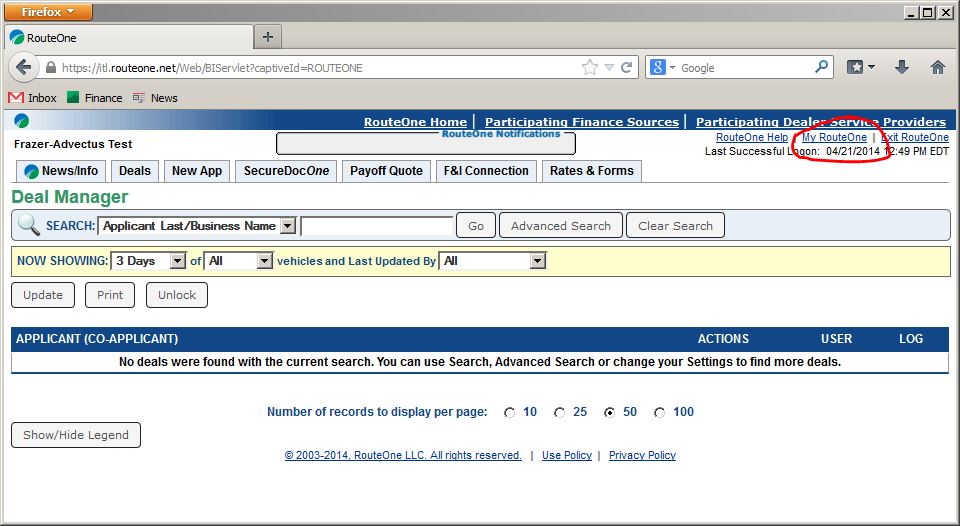Click the Clear Search button

675,225
